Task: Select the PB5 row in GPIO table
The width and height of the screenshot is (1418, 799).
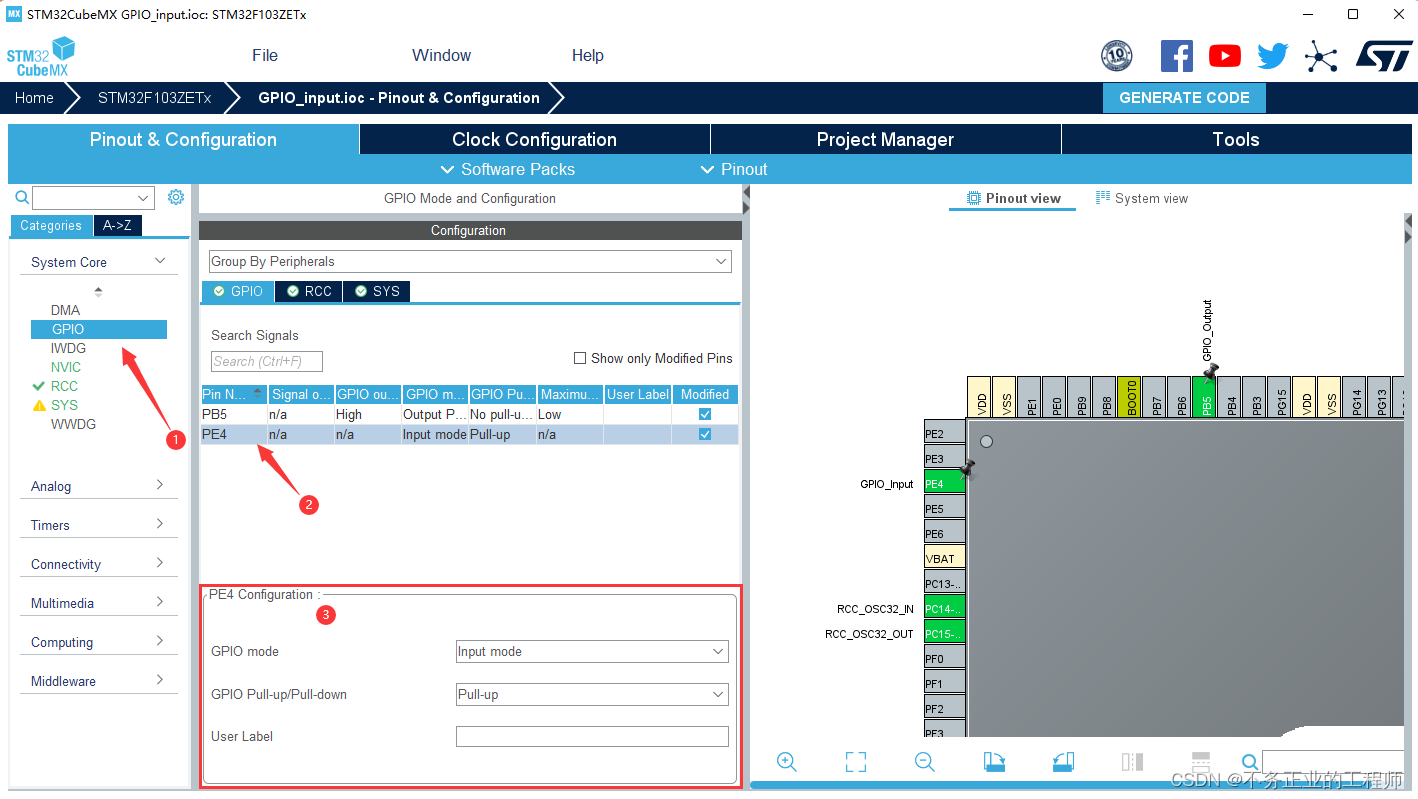Action: (x=469, y=414)
